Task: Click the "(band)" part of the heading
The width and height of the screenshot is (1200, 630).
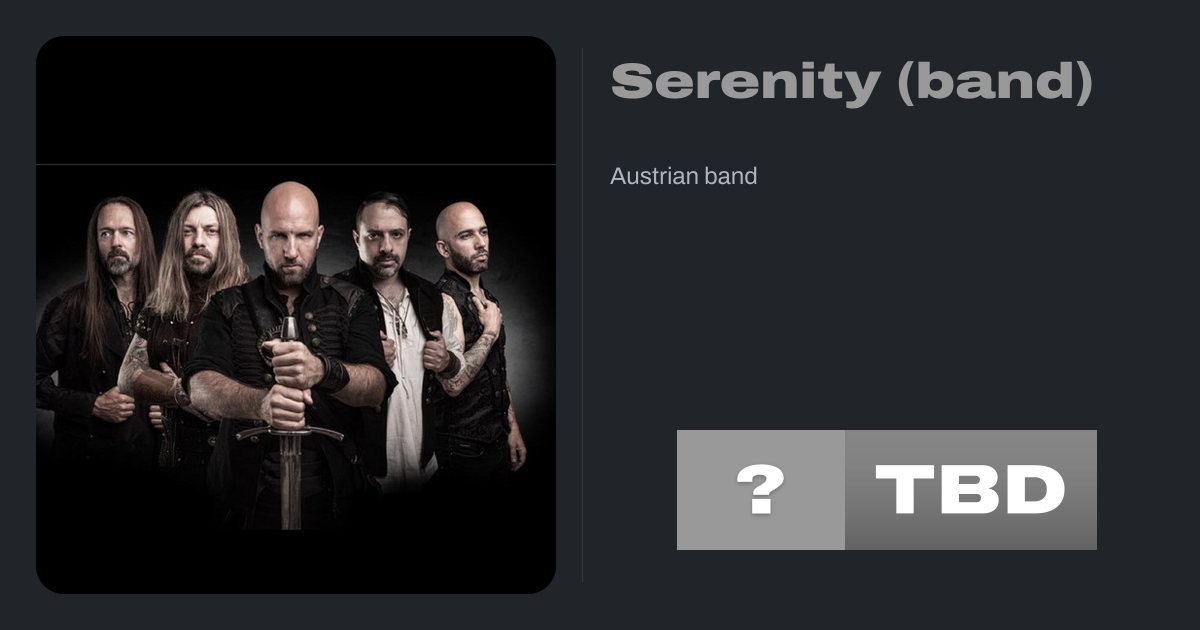Action: pos(994,82)
